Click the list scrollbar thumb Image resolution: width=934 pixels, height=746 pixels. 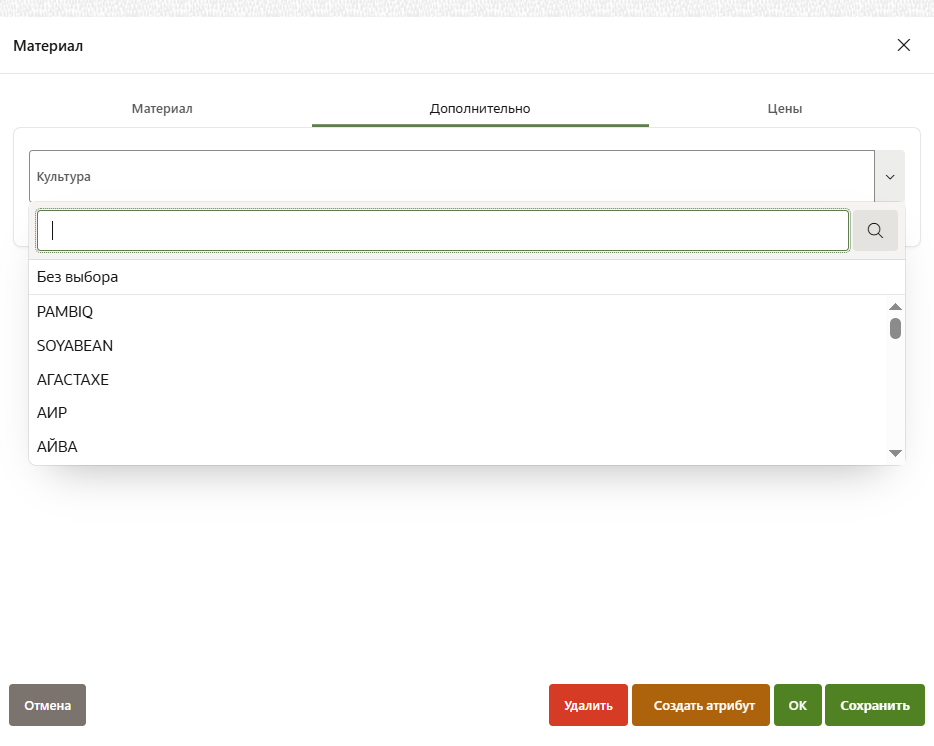895,328
